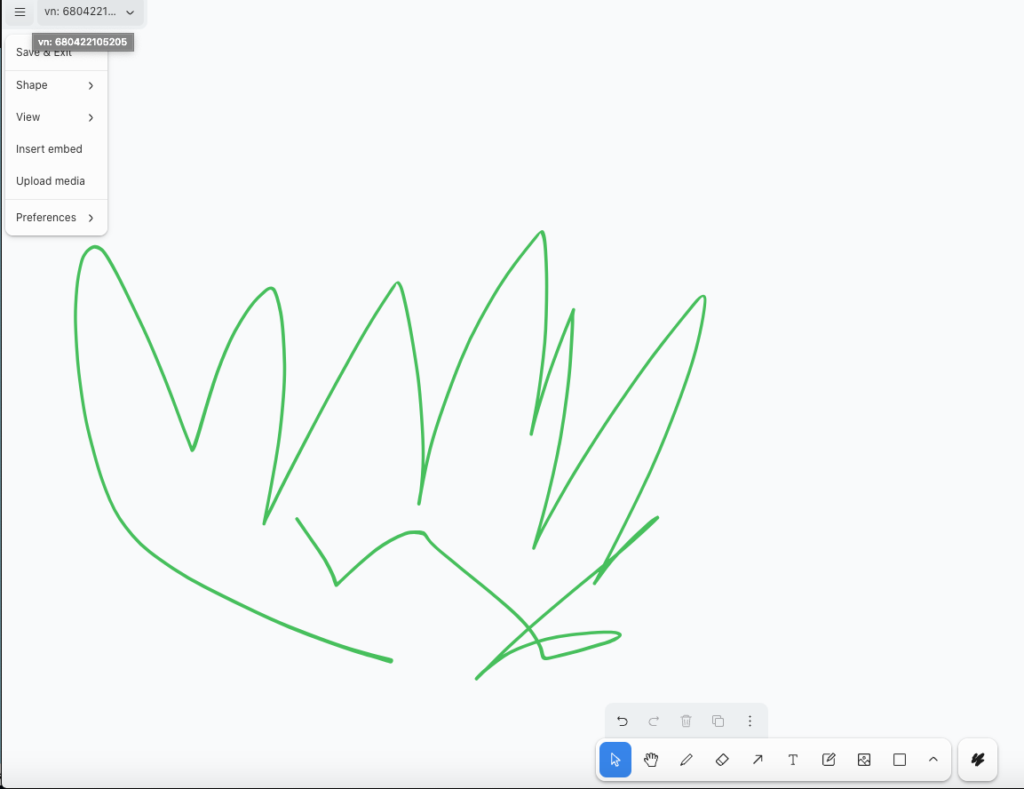Open the page name dropdown

coord(91,12)
